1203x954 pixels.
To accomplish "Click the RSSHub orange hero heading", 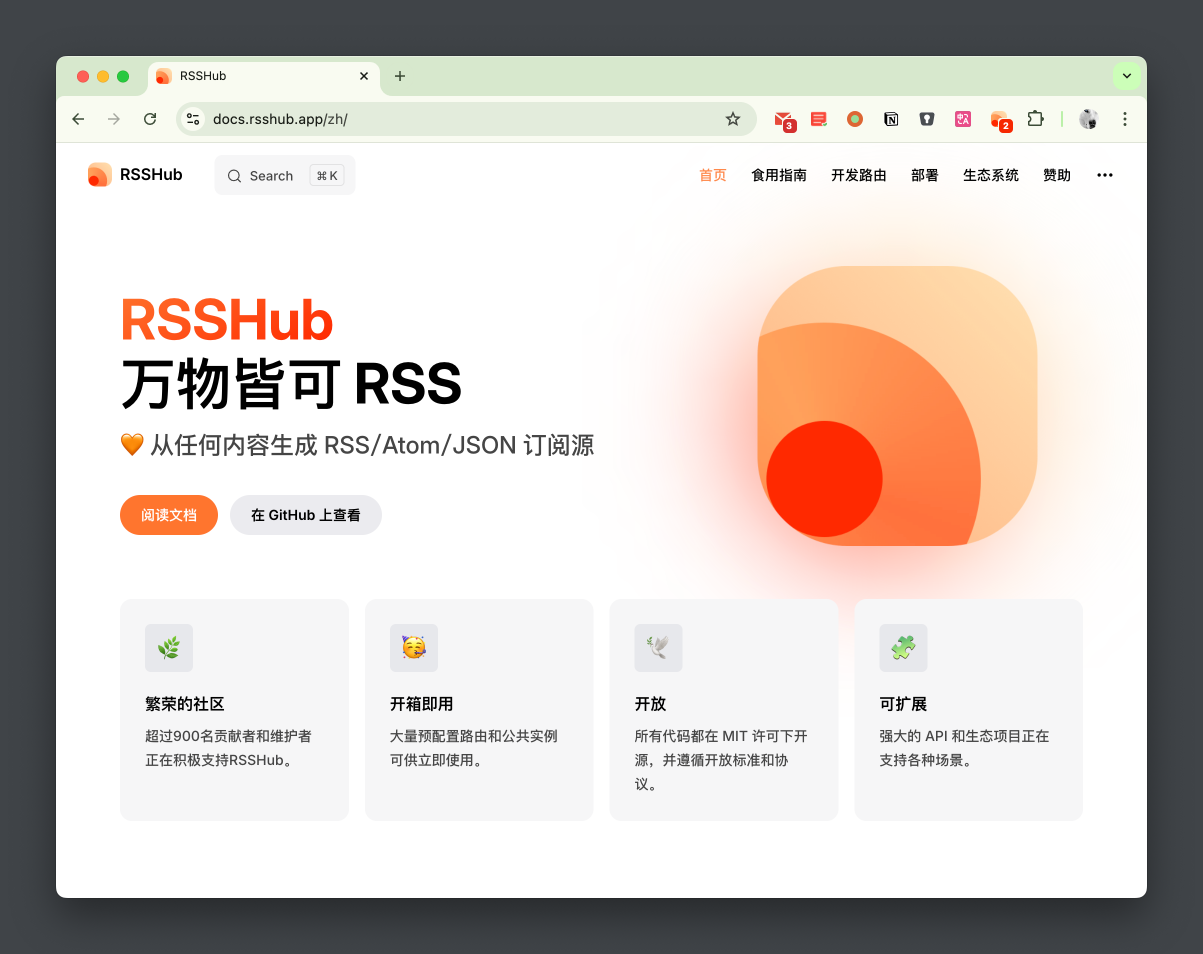I will (227, 321).
